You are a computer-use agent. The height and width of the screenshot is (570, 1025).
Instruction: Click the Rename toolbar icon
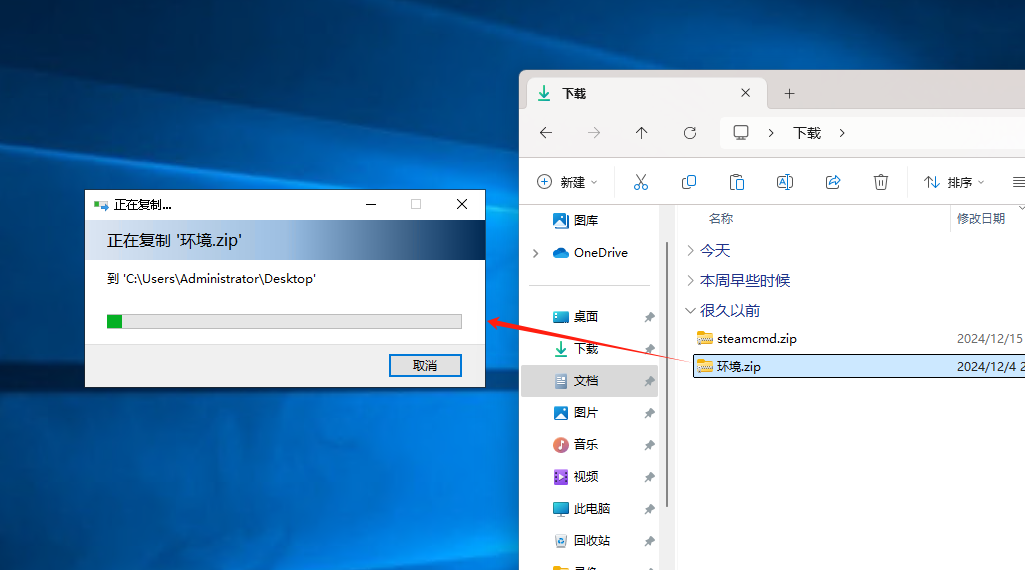[784, 182]
